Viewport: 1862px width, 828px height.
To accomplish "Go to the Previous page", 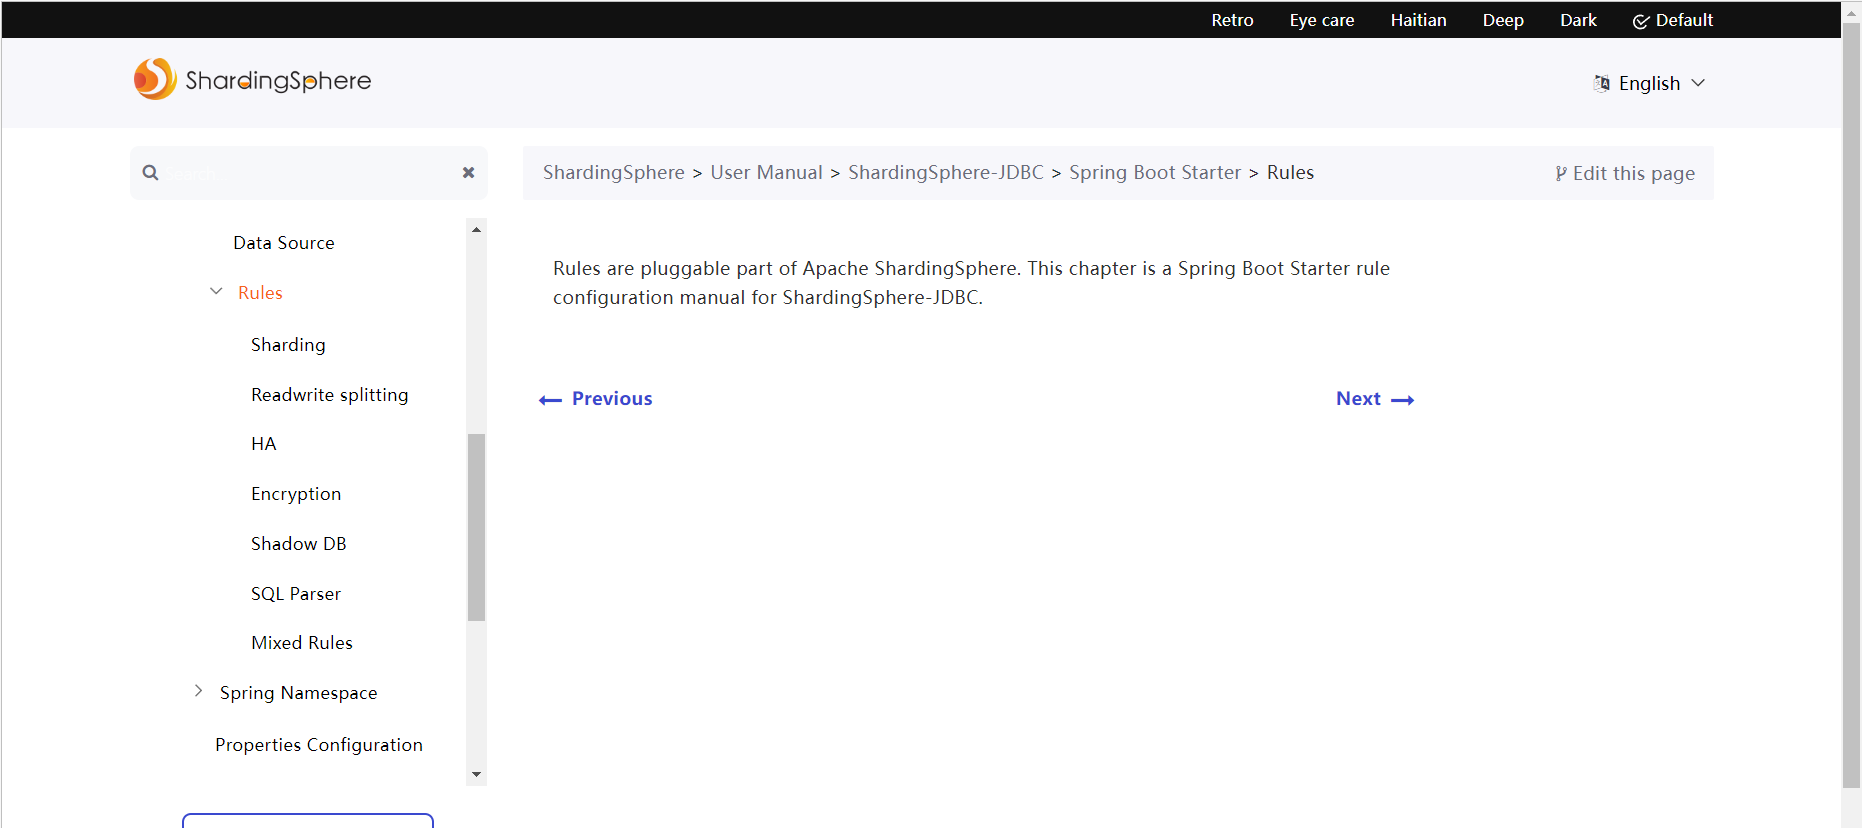I will 595,399.
